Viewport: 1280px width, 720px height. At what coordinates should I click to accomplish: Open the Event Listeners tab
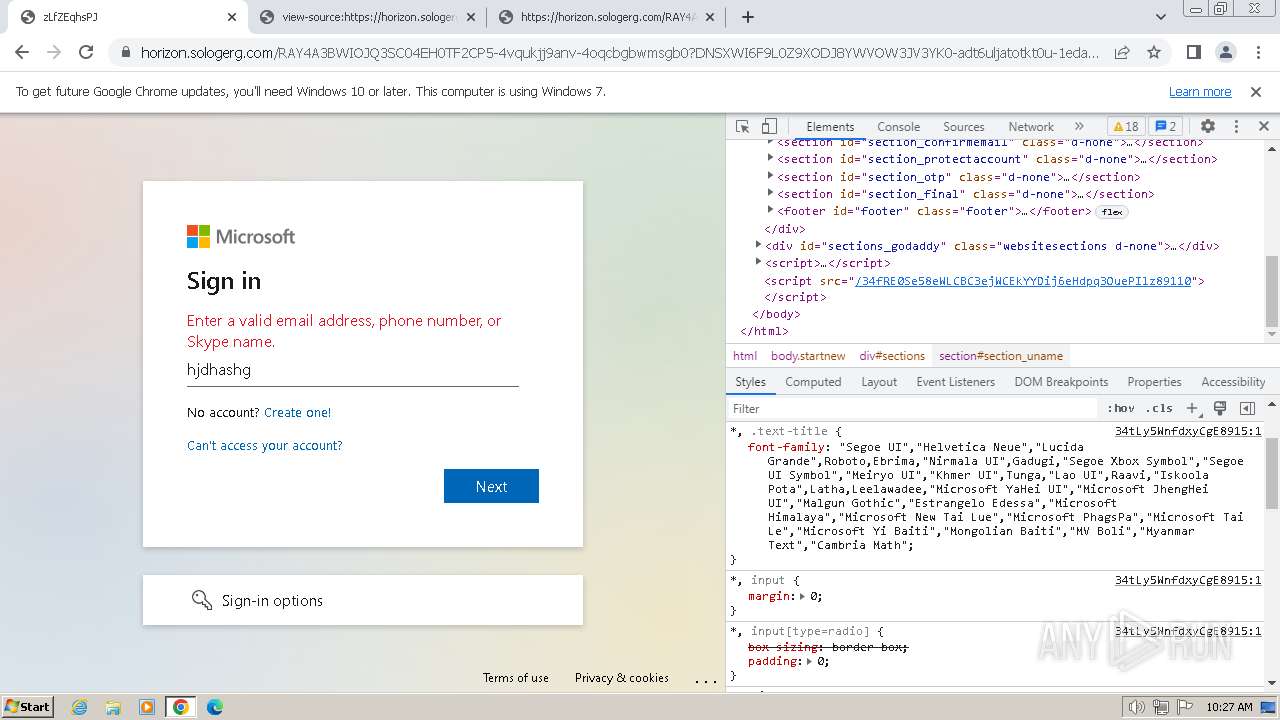coord(955,382)
